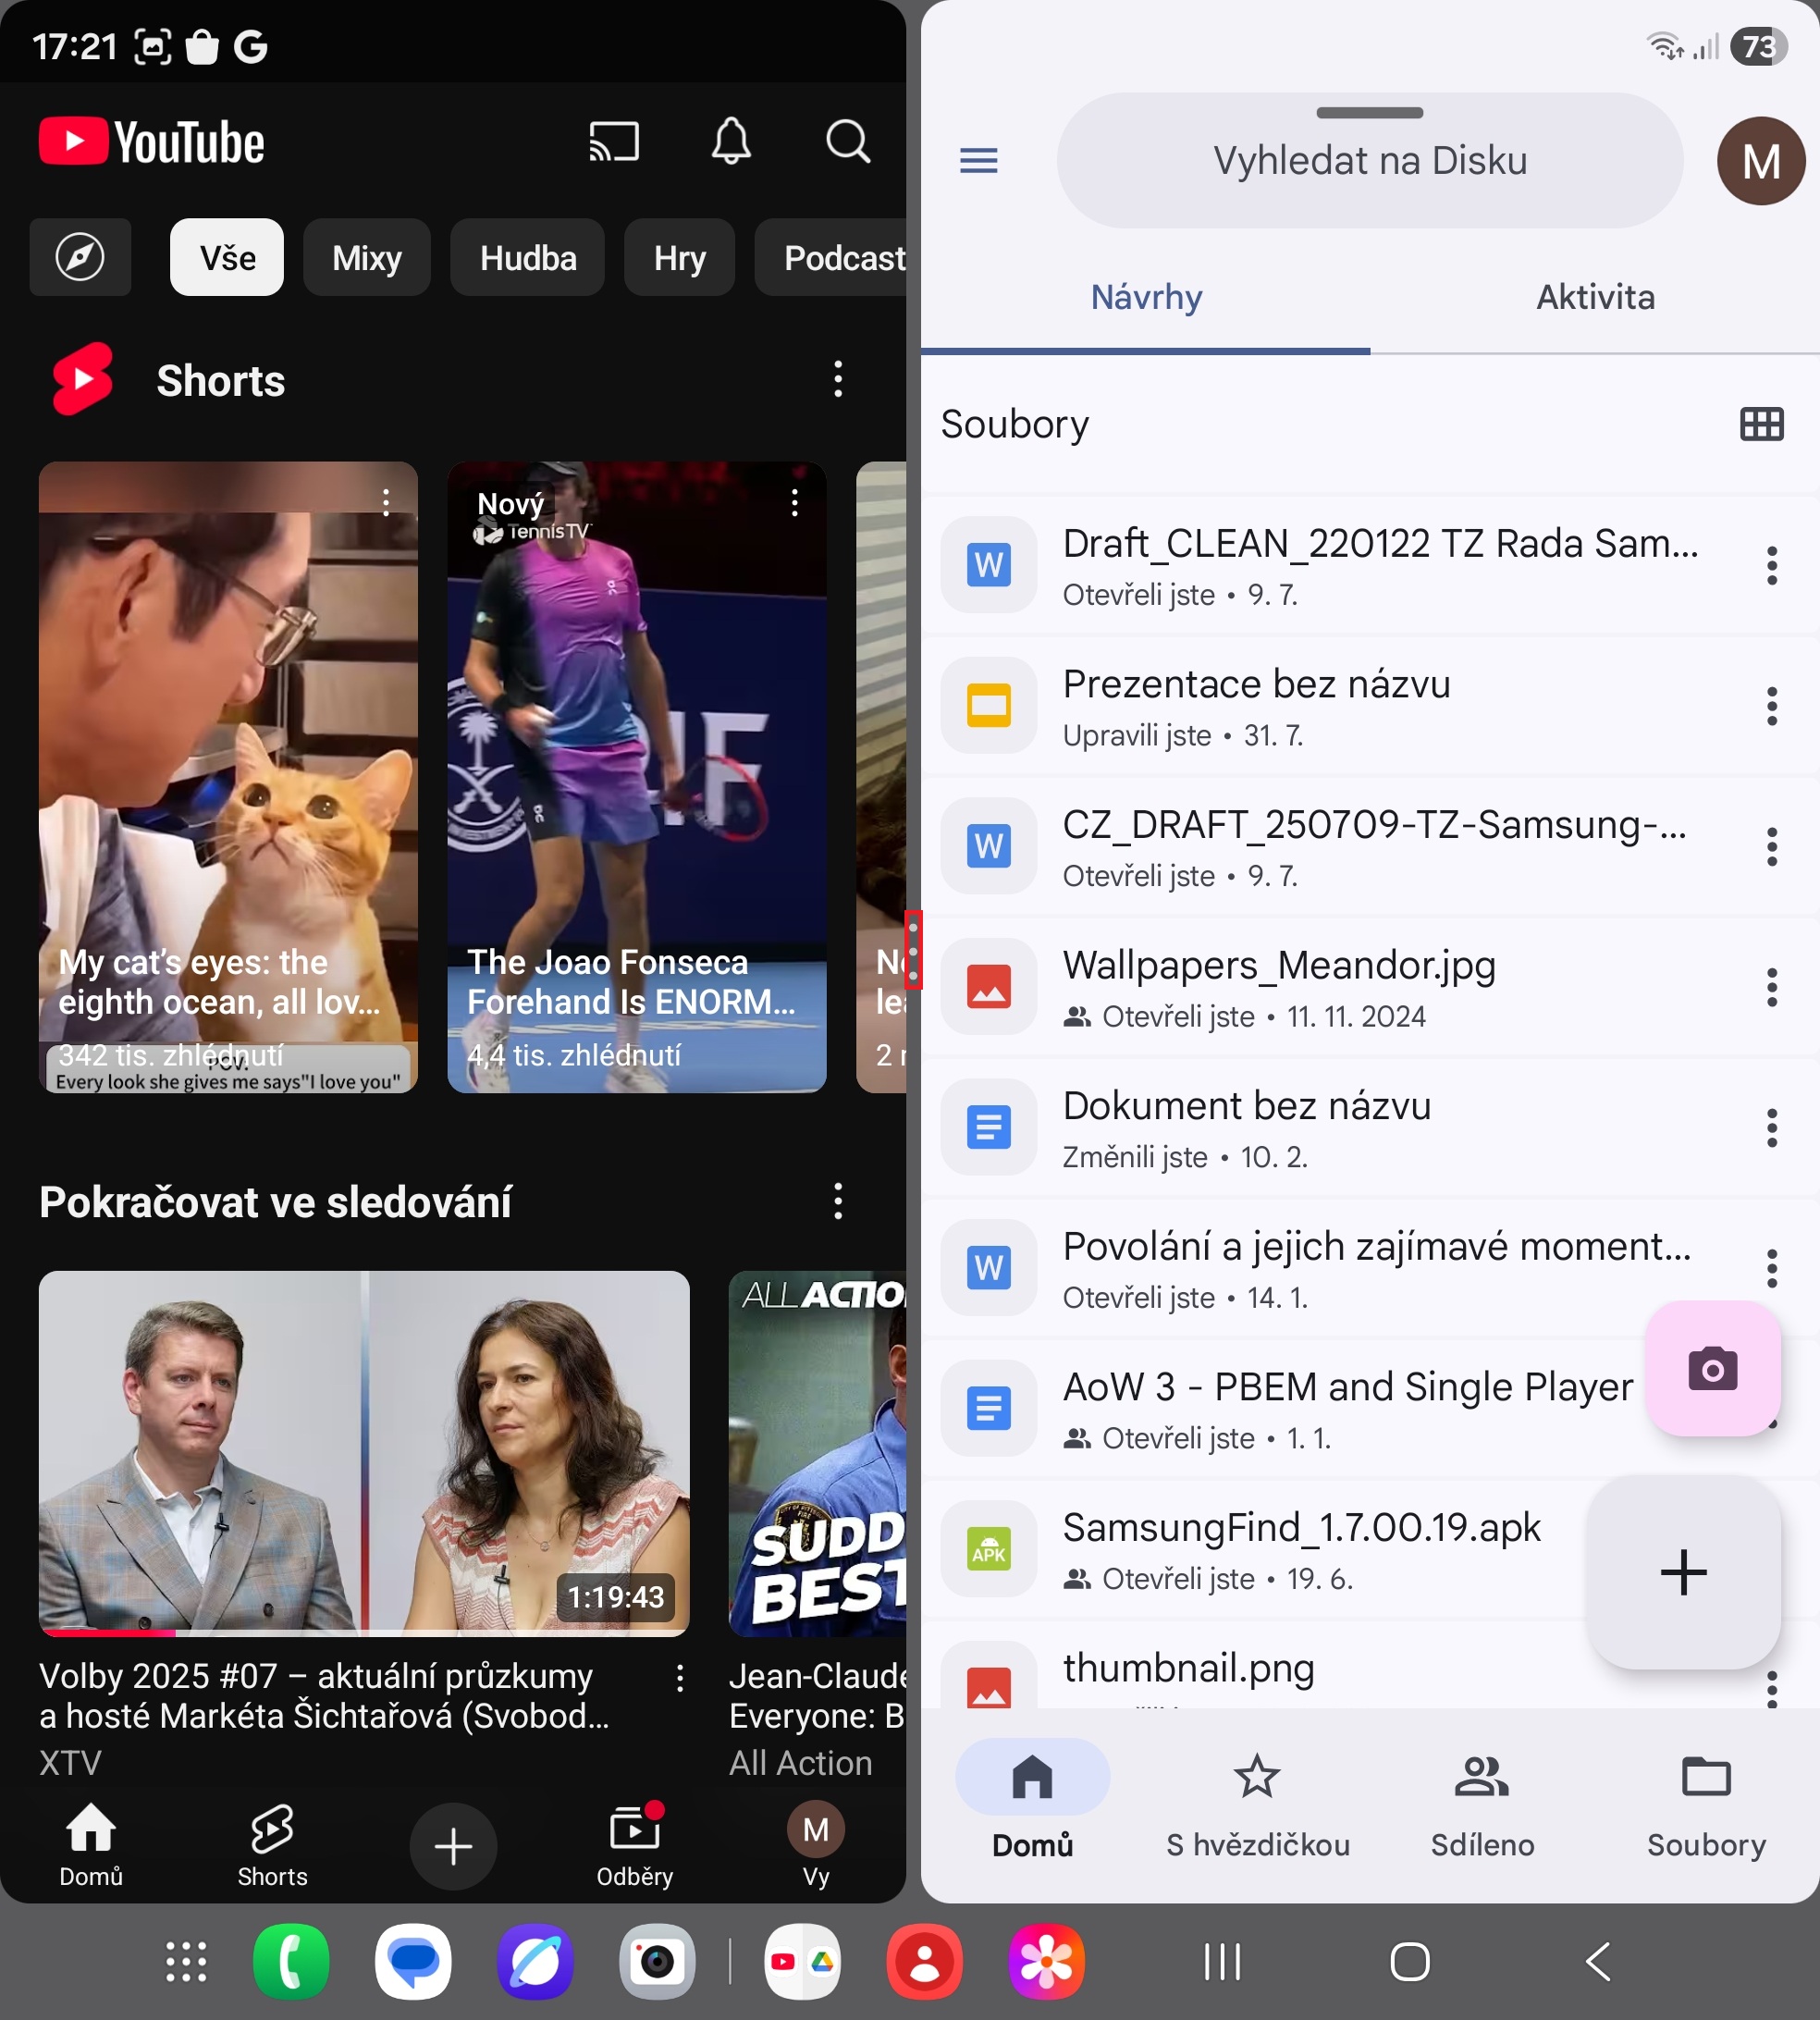
Task: Open YouTube search magnifier
Action: [848, 141]
